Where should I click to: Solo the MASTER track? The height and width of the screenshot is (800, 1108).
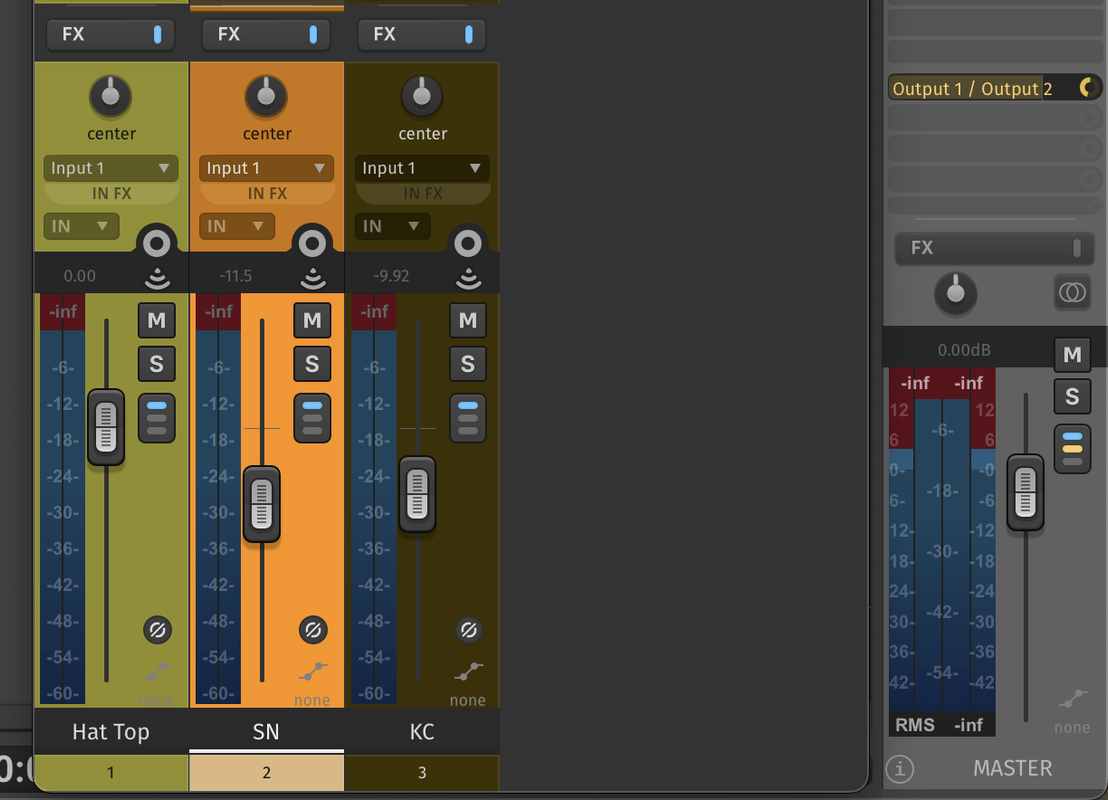pyautogui.click(x=1072, y=396)
